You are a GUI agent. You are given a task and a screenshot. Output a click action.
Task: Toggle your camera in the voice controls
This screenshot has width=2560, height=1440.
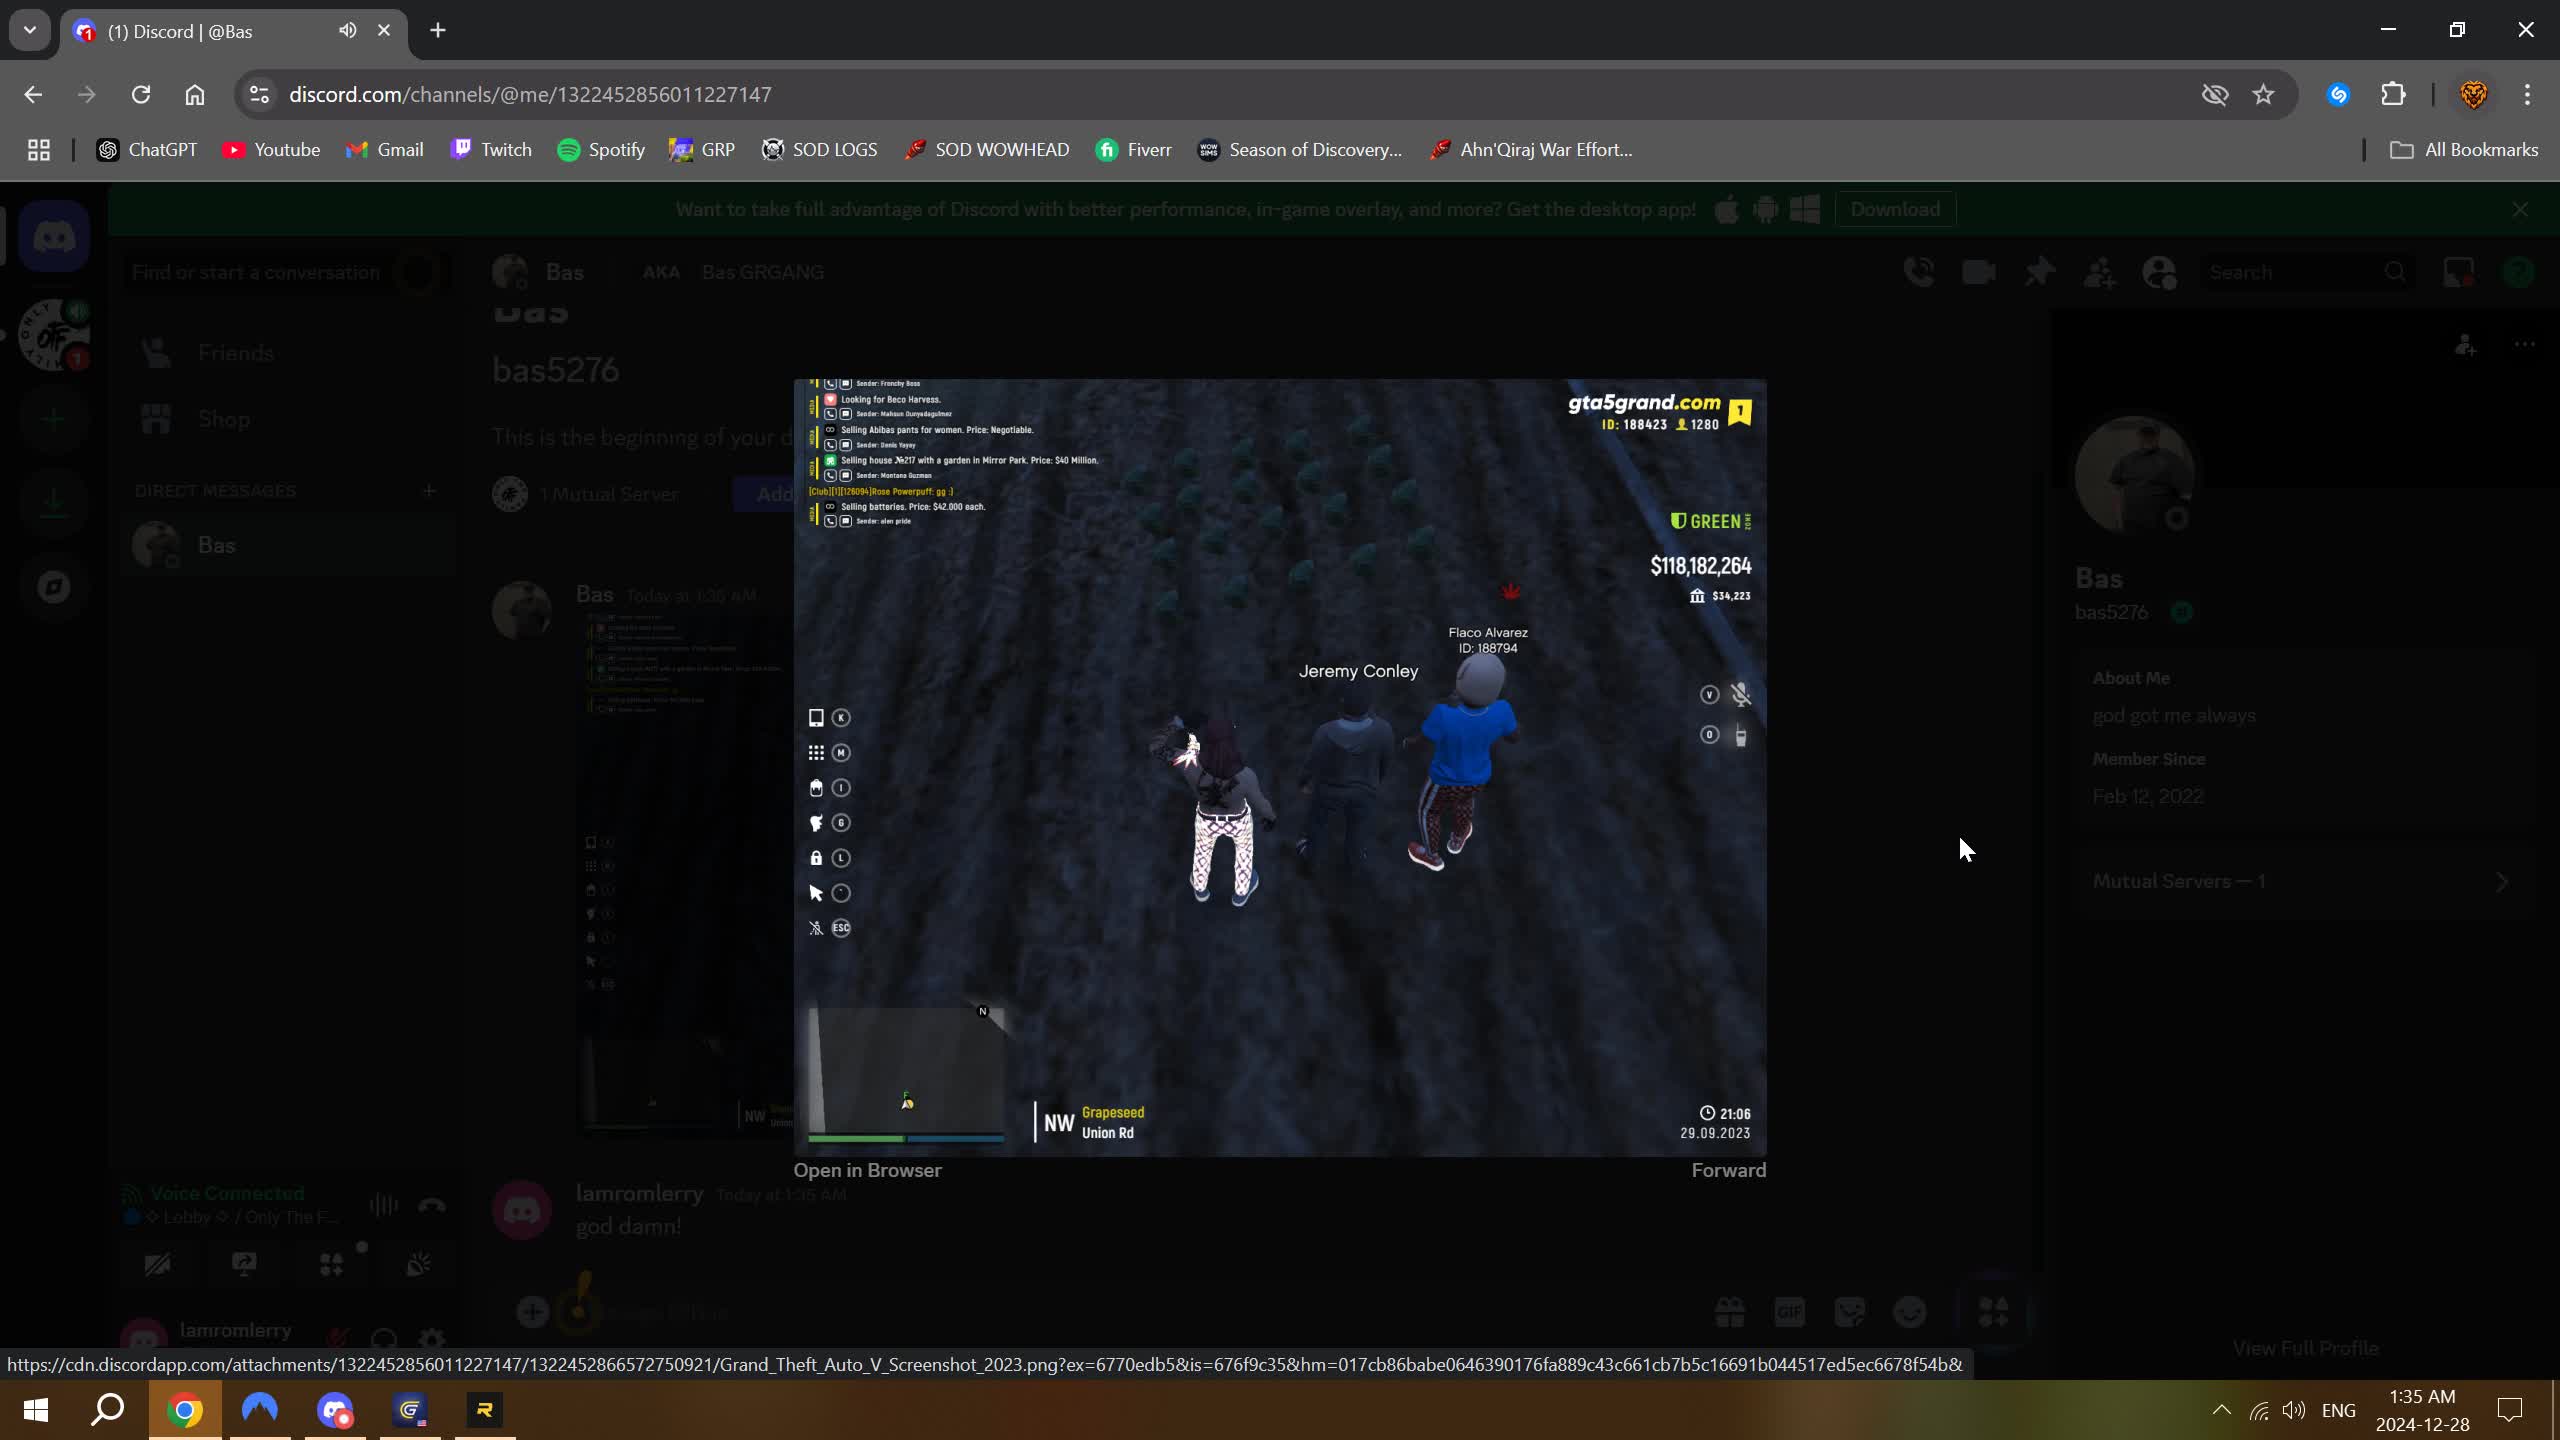click(158, 1266)
